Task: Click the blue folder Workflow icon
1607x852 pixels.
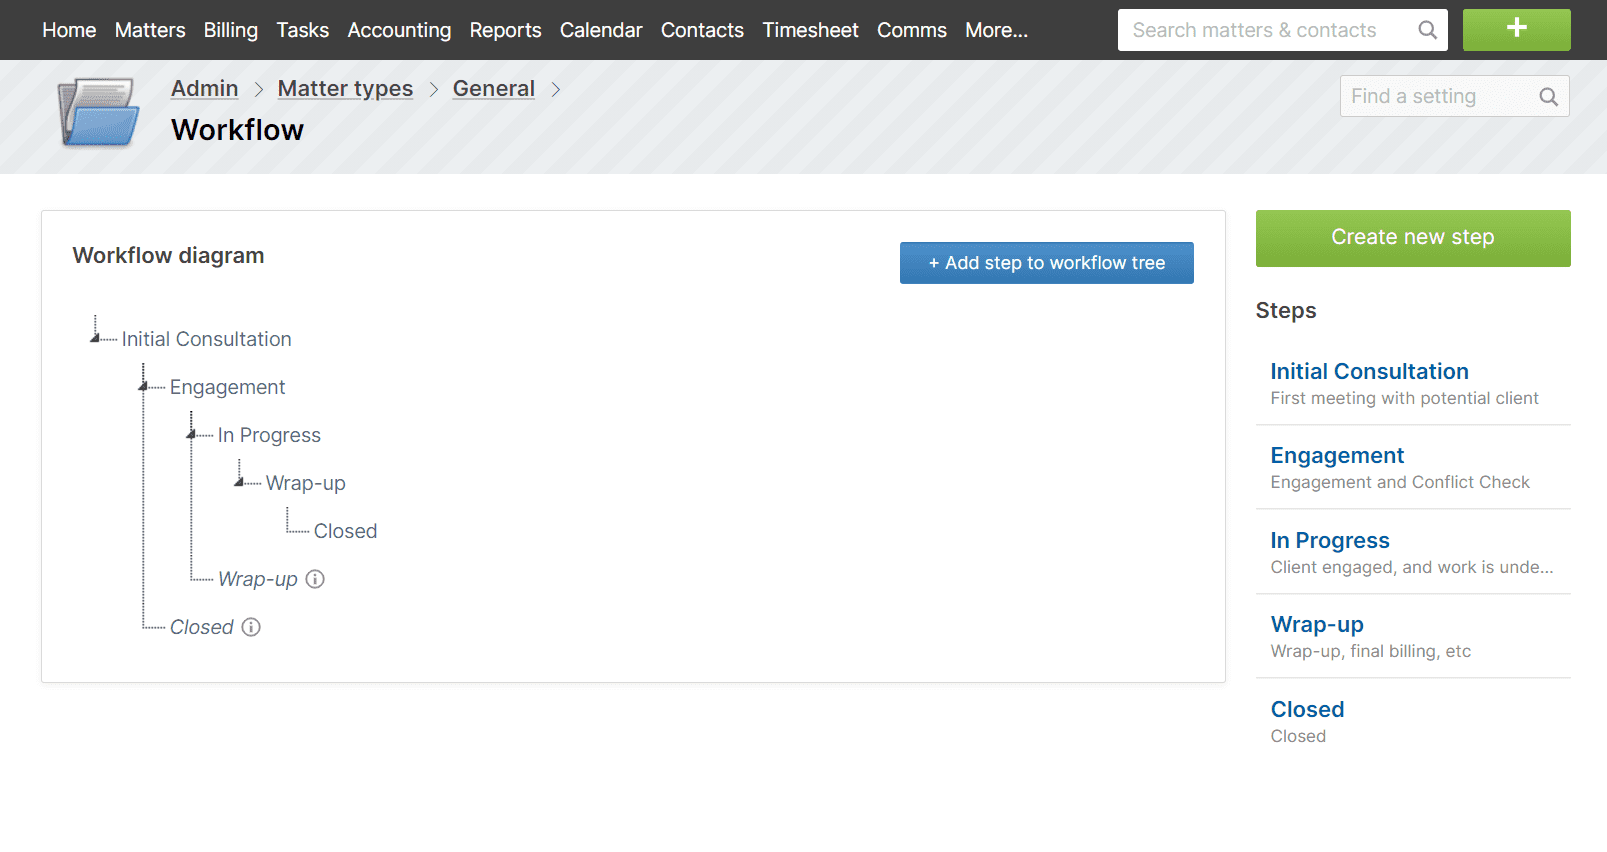Action: point(98,114)
